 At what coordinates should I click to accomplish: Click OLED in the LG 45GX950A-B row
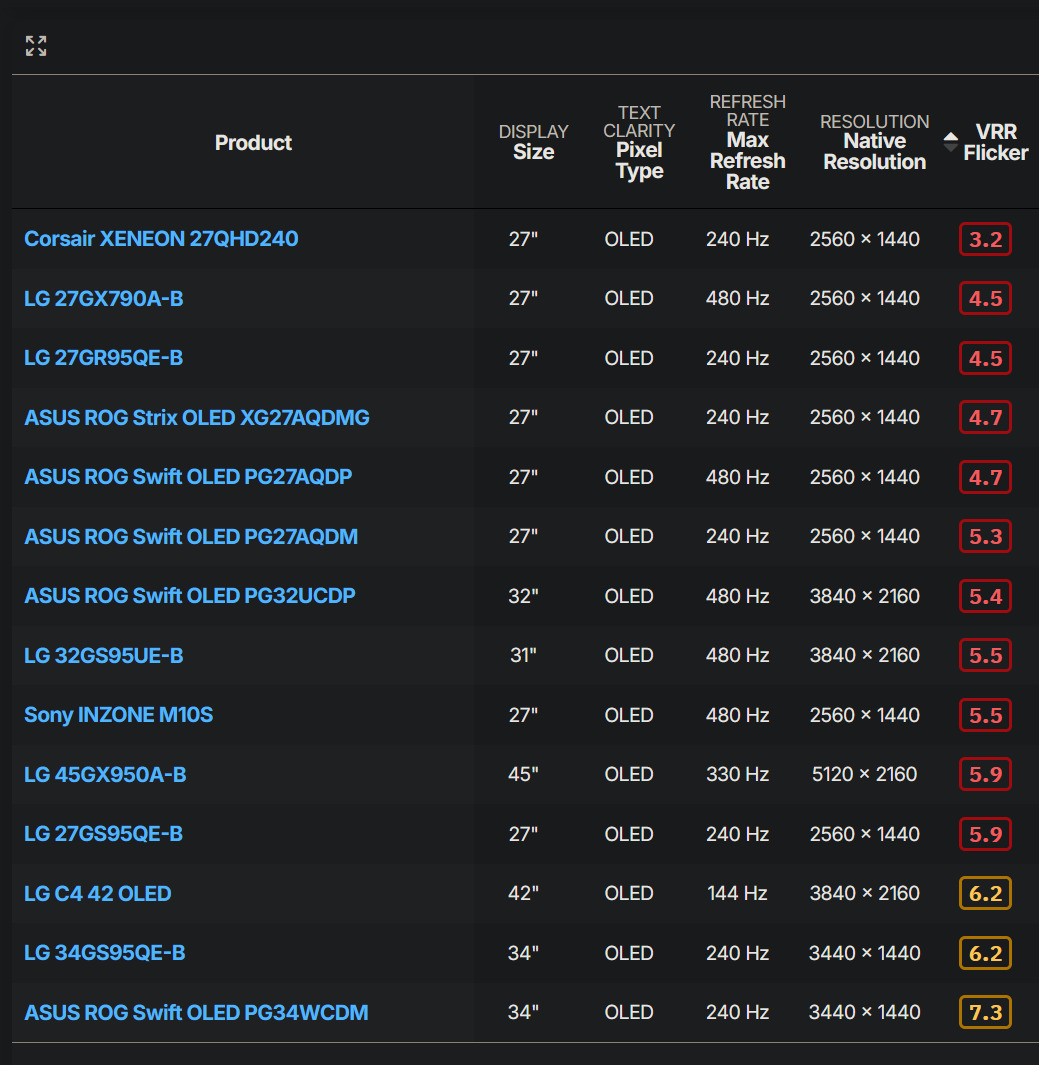[x=629, y=774]
